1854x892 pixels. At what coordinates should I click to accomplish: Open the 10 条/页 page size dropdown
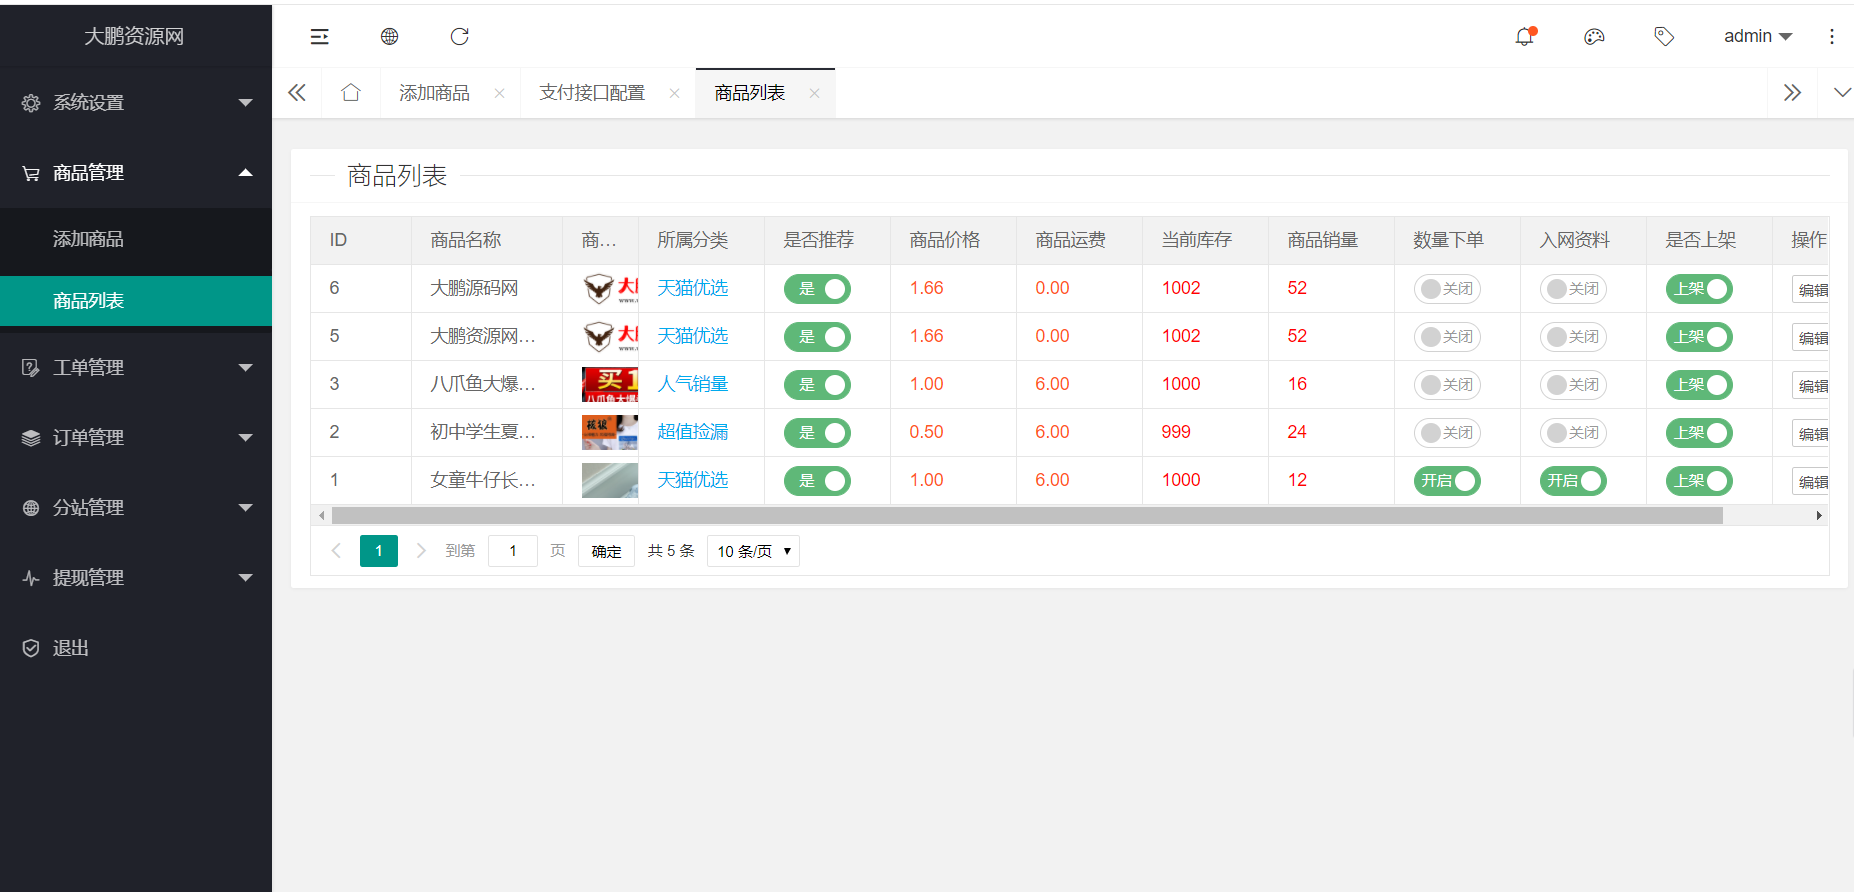(x=753, y=551)
